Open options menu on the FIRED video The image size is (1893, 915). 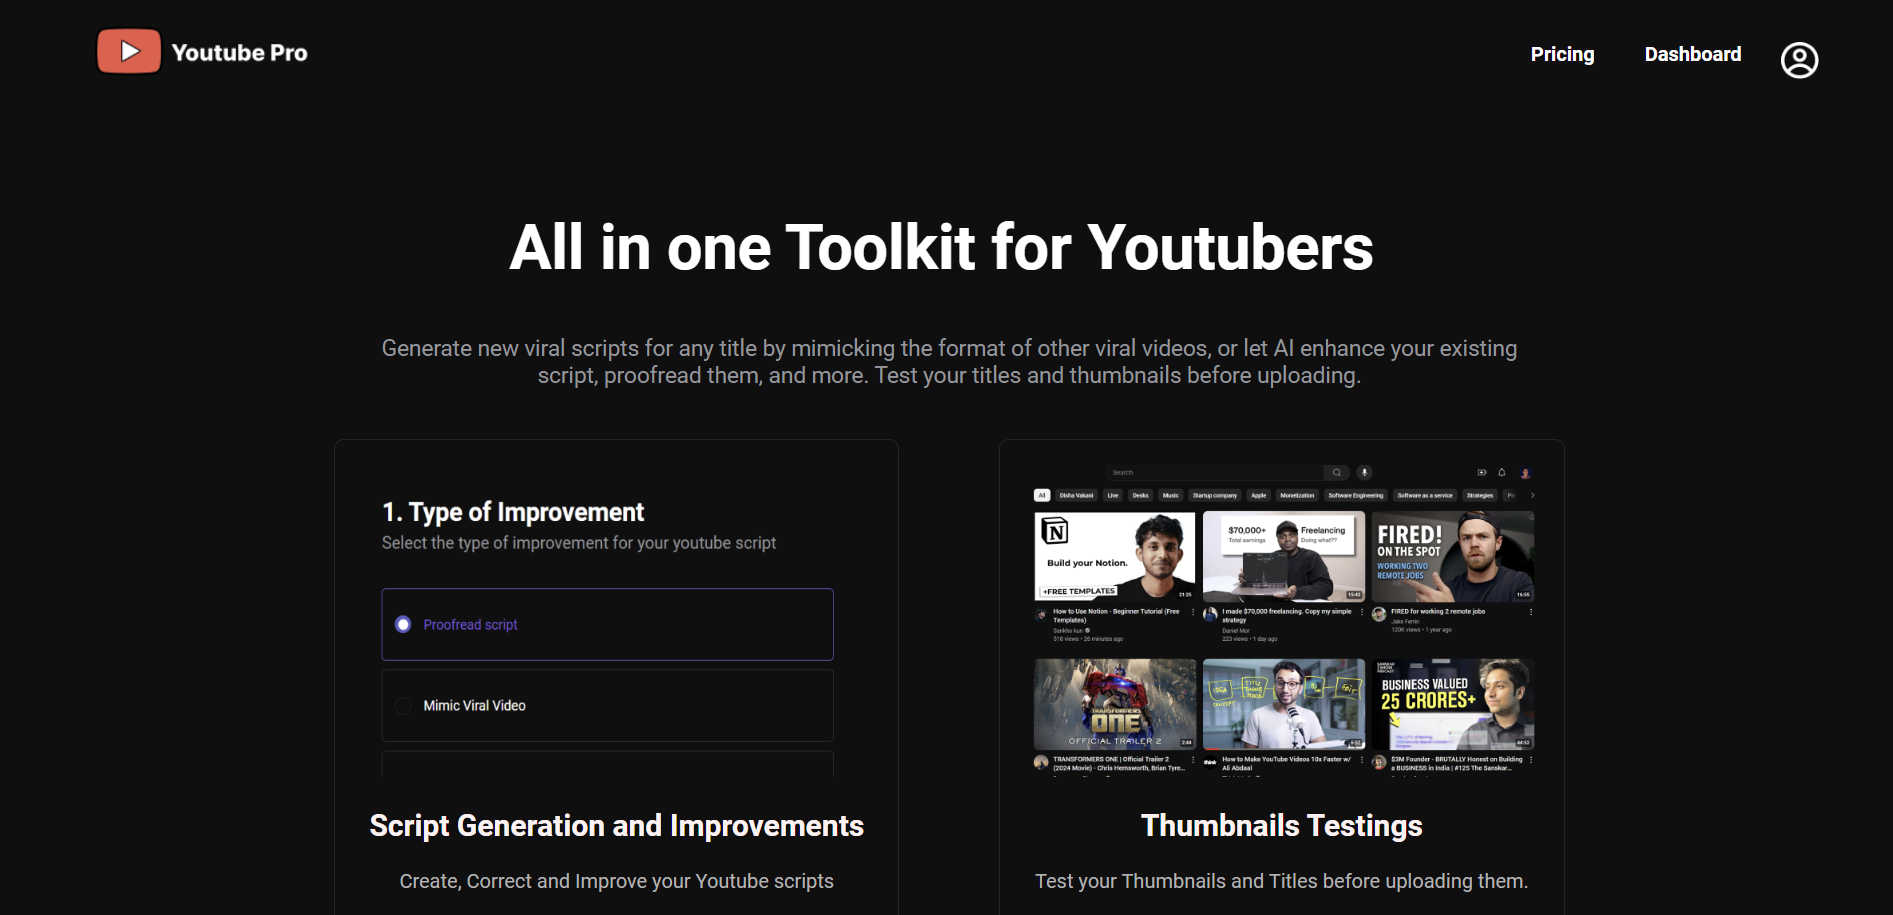1532,612
